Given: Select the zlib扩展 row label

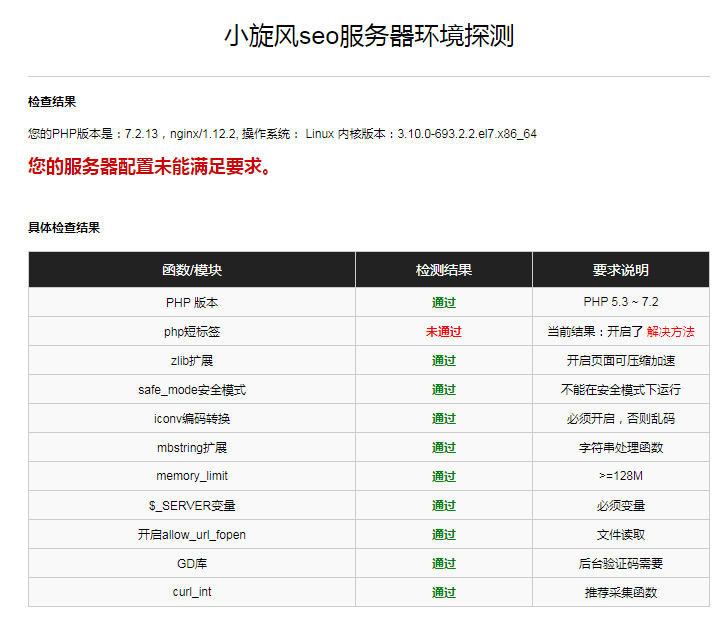Looking at the screenshot, I should 192,361.
